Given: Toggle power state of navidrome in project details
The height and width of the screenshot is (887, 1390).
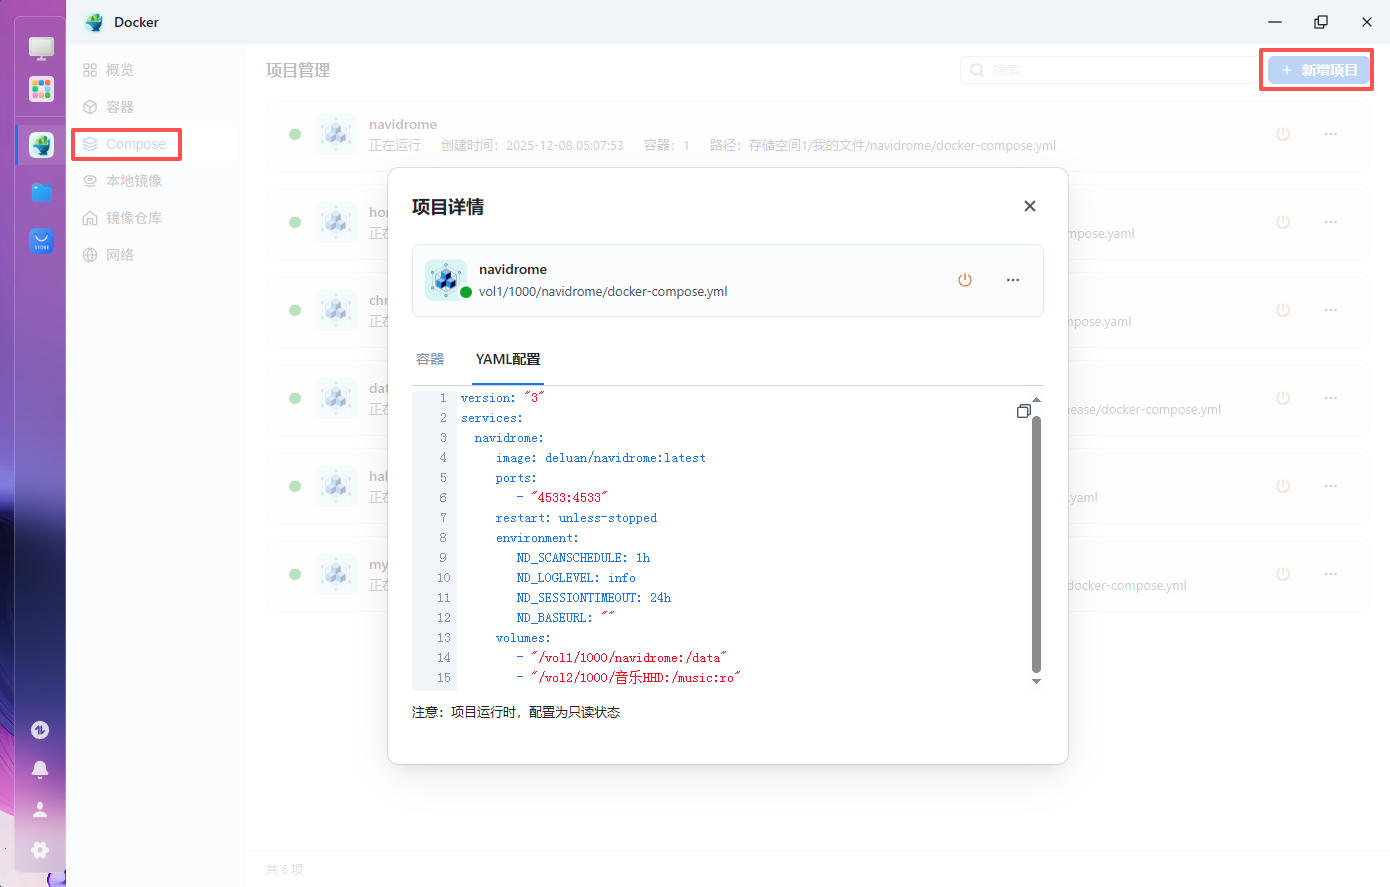Looking at the screenshot, I should tap(965, 280).
